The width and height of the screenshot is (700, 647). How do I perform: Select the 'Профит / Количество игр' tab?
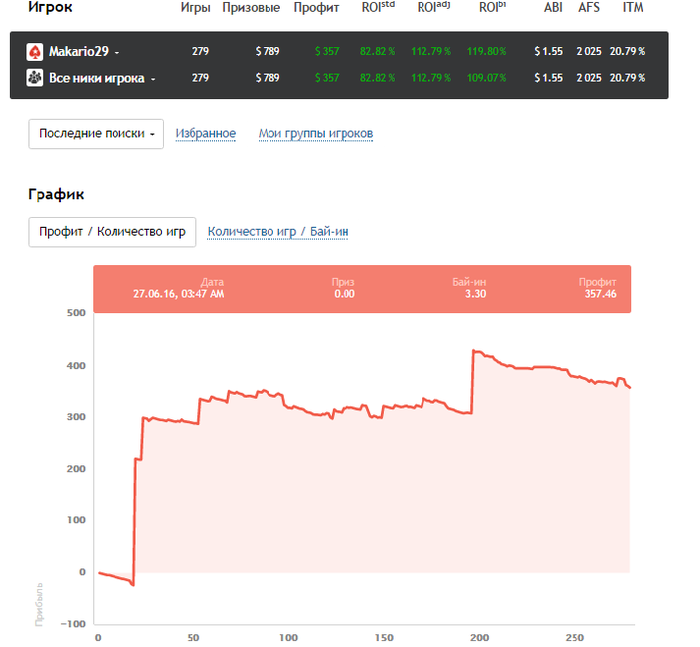coord(112,232)
